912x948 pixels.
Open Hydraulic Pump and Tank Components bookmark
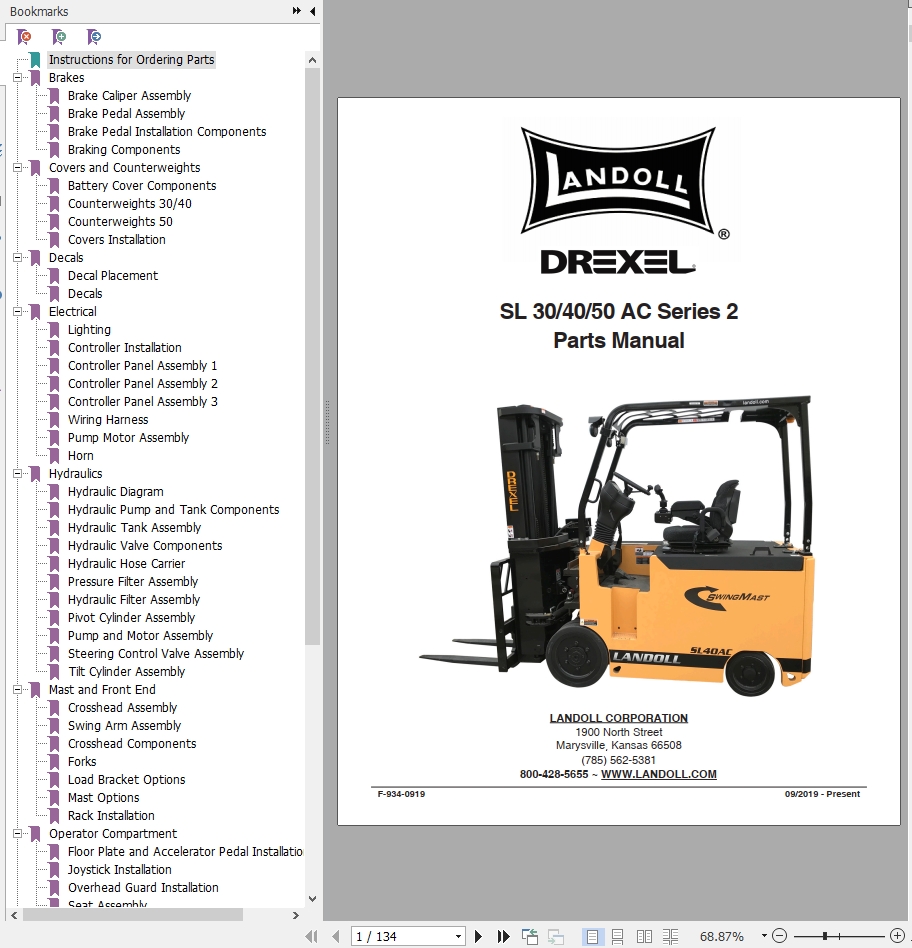[174, 510]
